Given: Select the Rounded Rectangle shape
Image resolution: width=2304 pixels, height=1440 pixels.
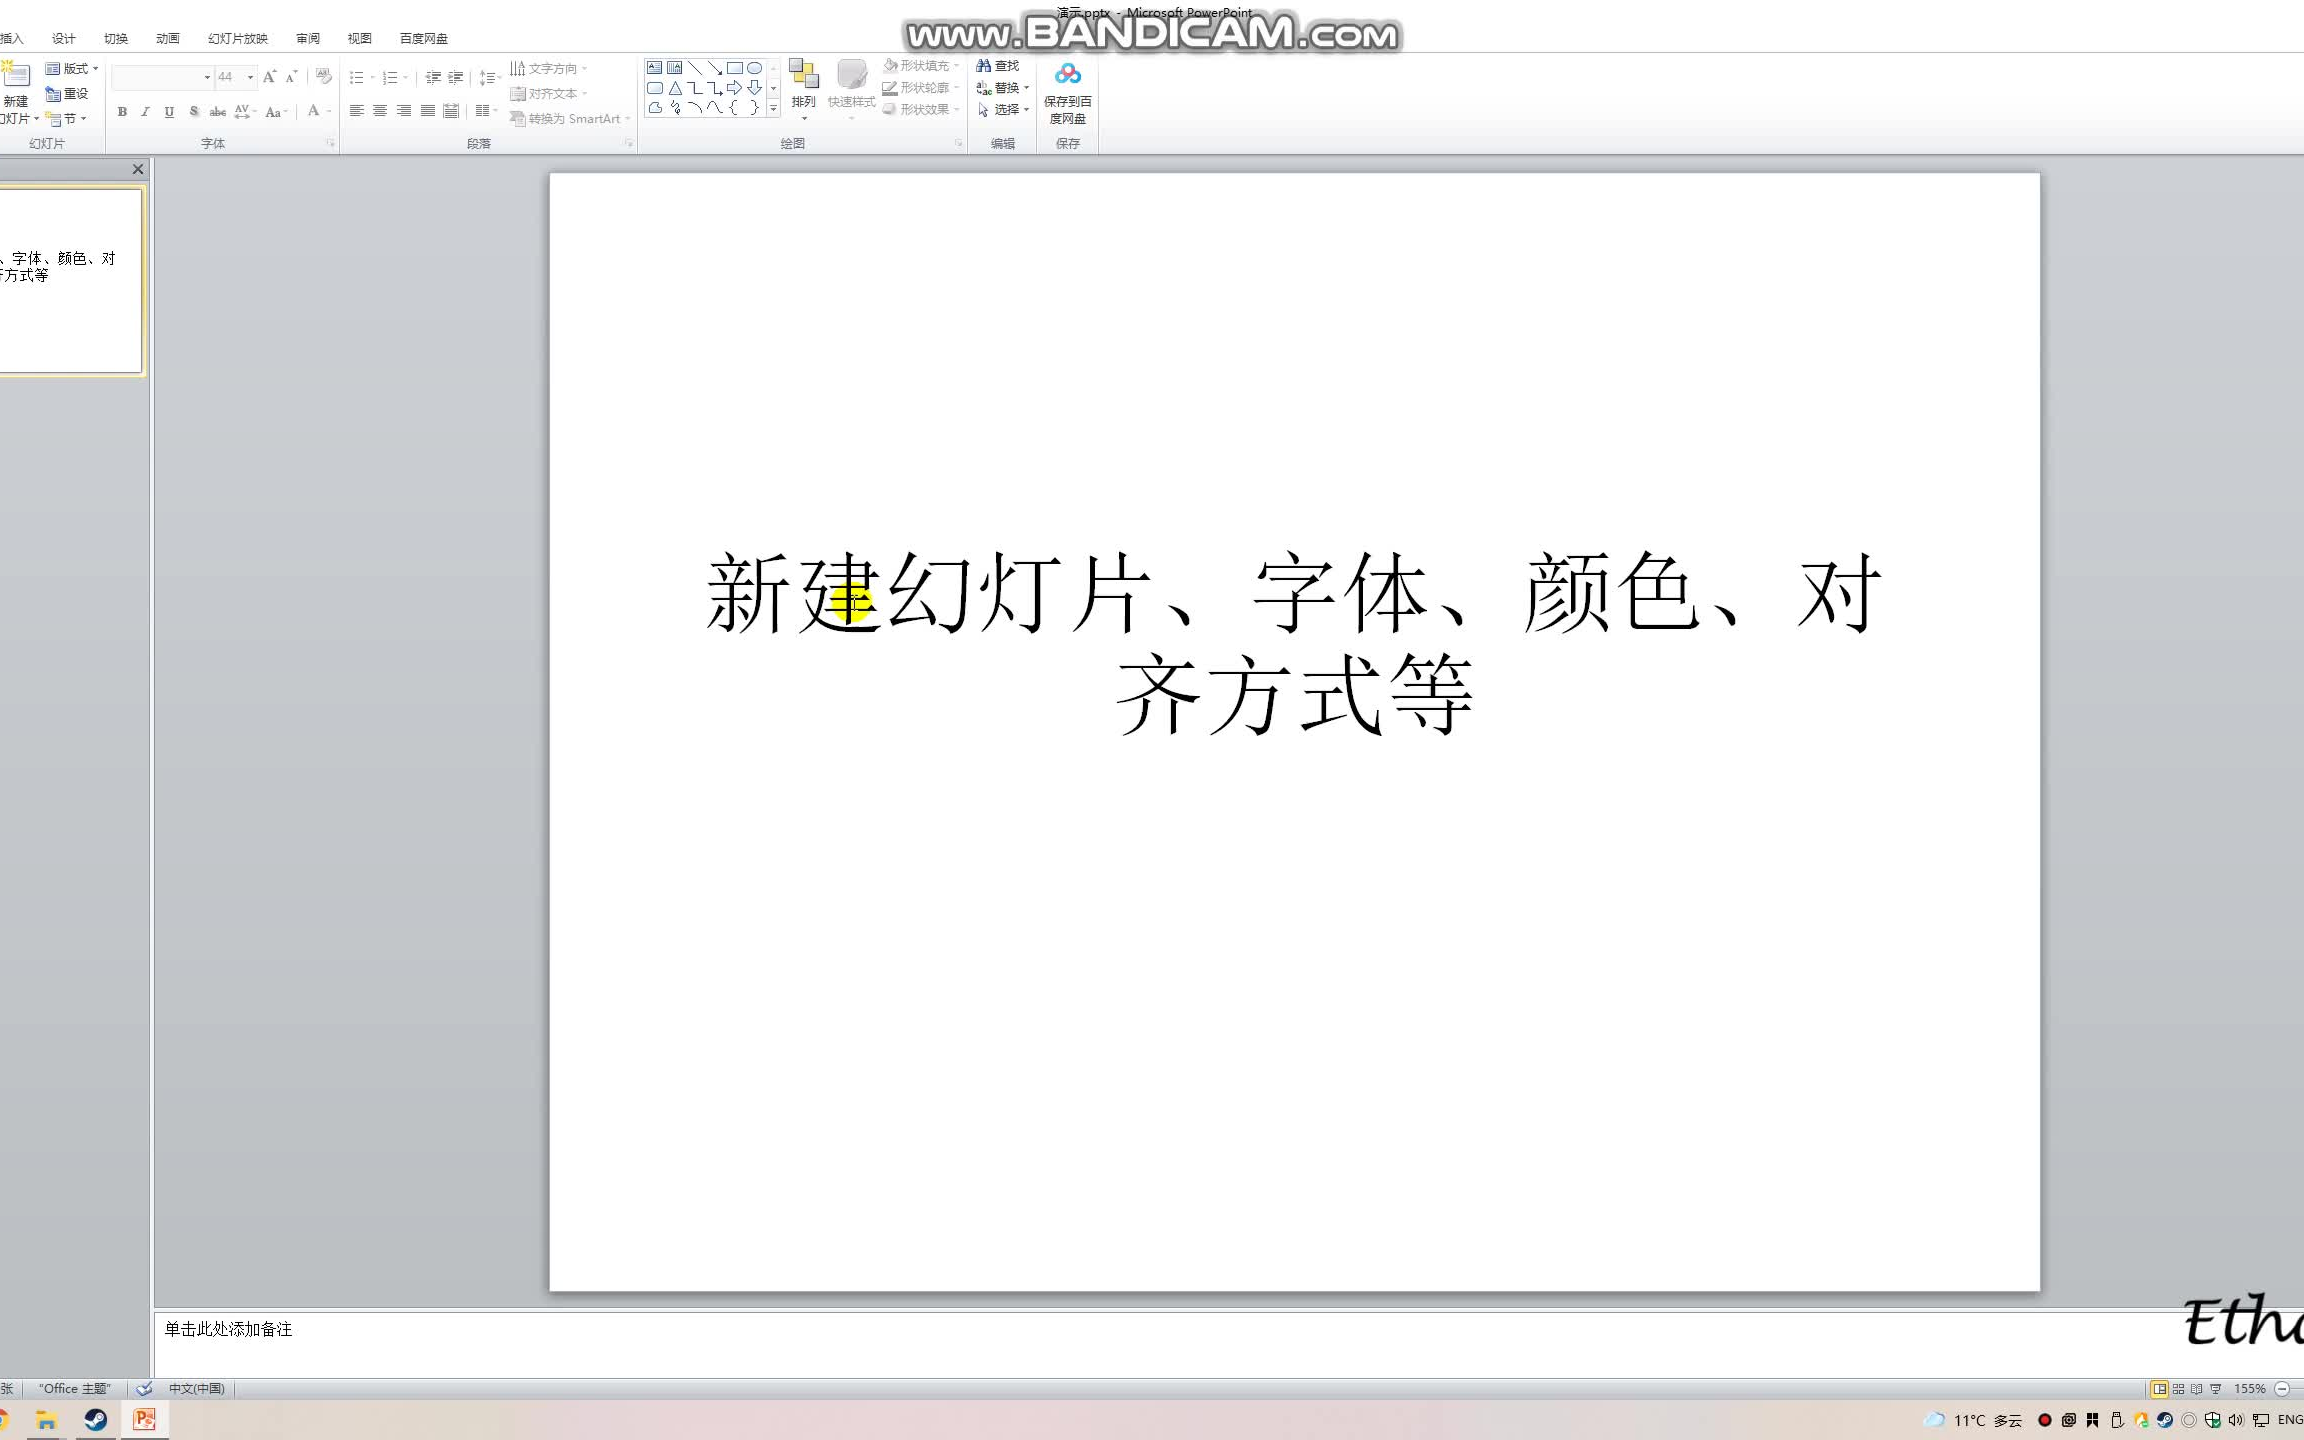Looking at the screenshot, I should pyautogui.click(x=654, y=88).
